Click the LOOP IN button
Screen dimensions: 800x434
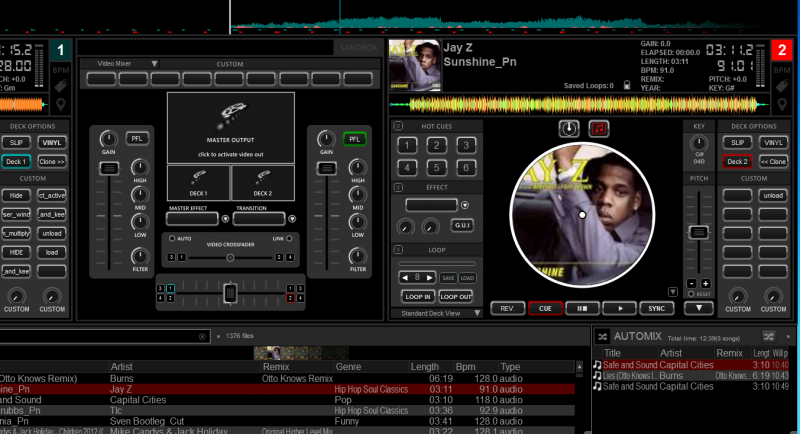(417, 297)
